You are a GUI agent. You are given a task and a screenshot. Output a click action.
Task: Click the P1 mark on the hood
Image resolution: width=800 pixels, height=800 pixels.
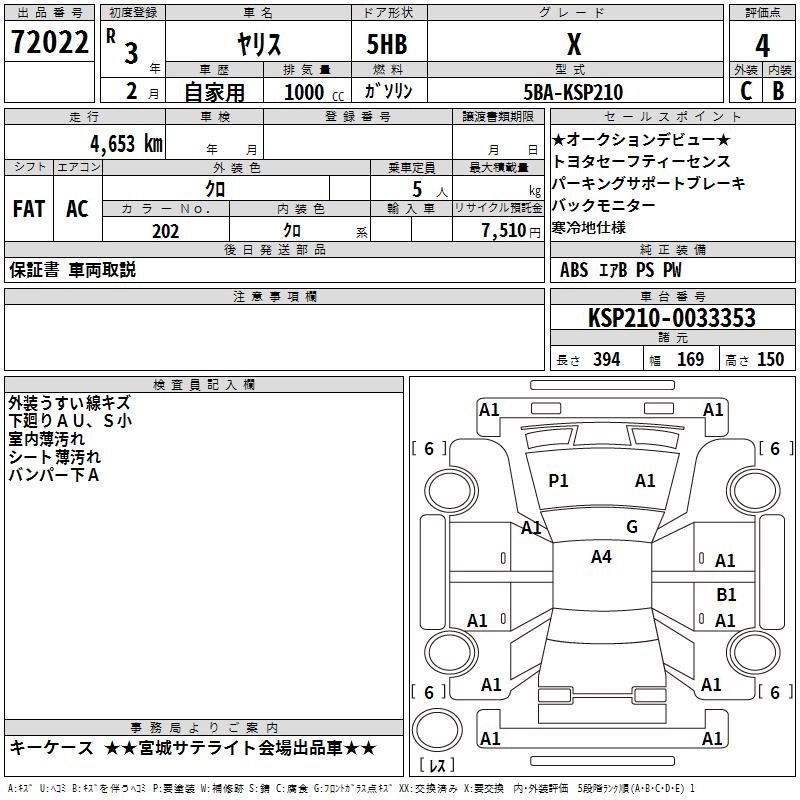tap(558, 481)
